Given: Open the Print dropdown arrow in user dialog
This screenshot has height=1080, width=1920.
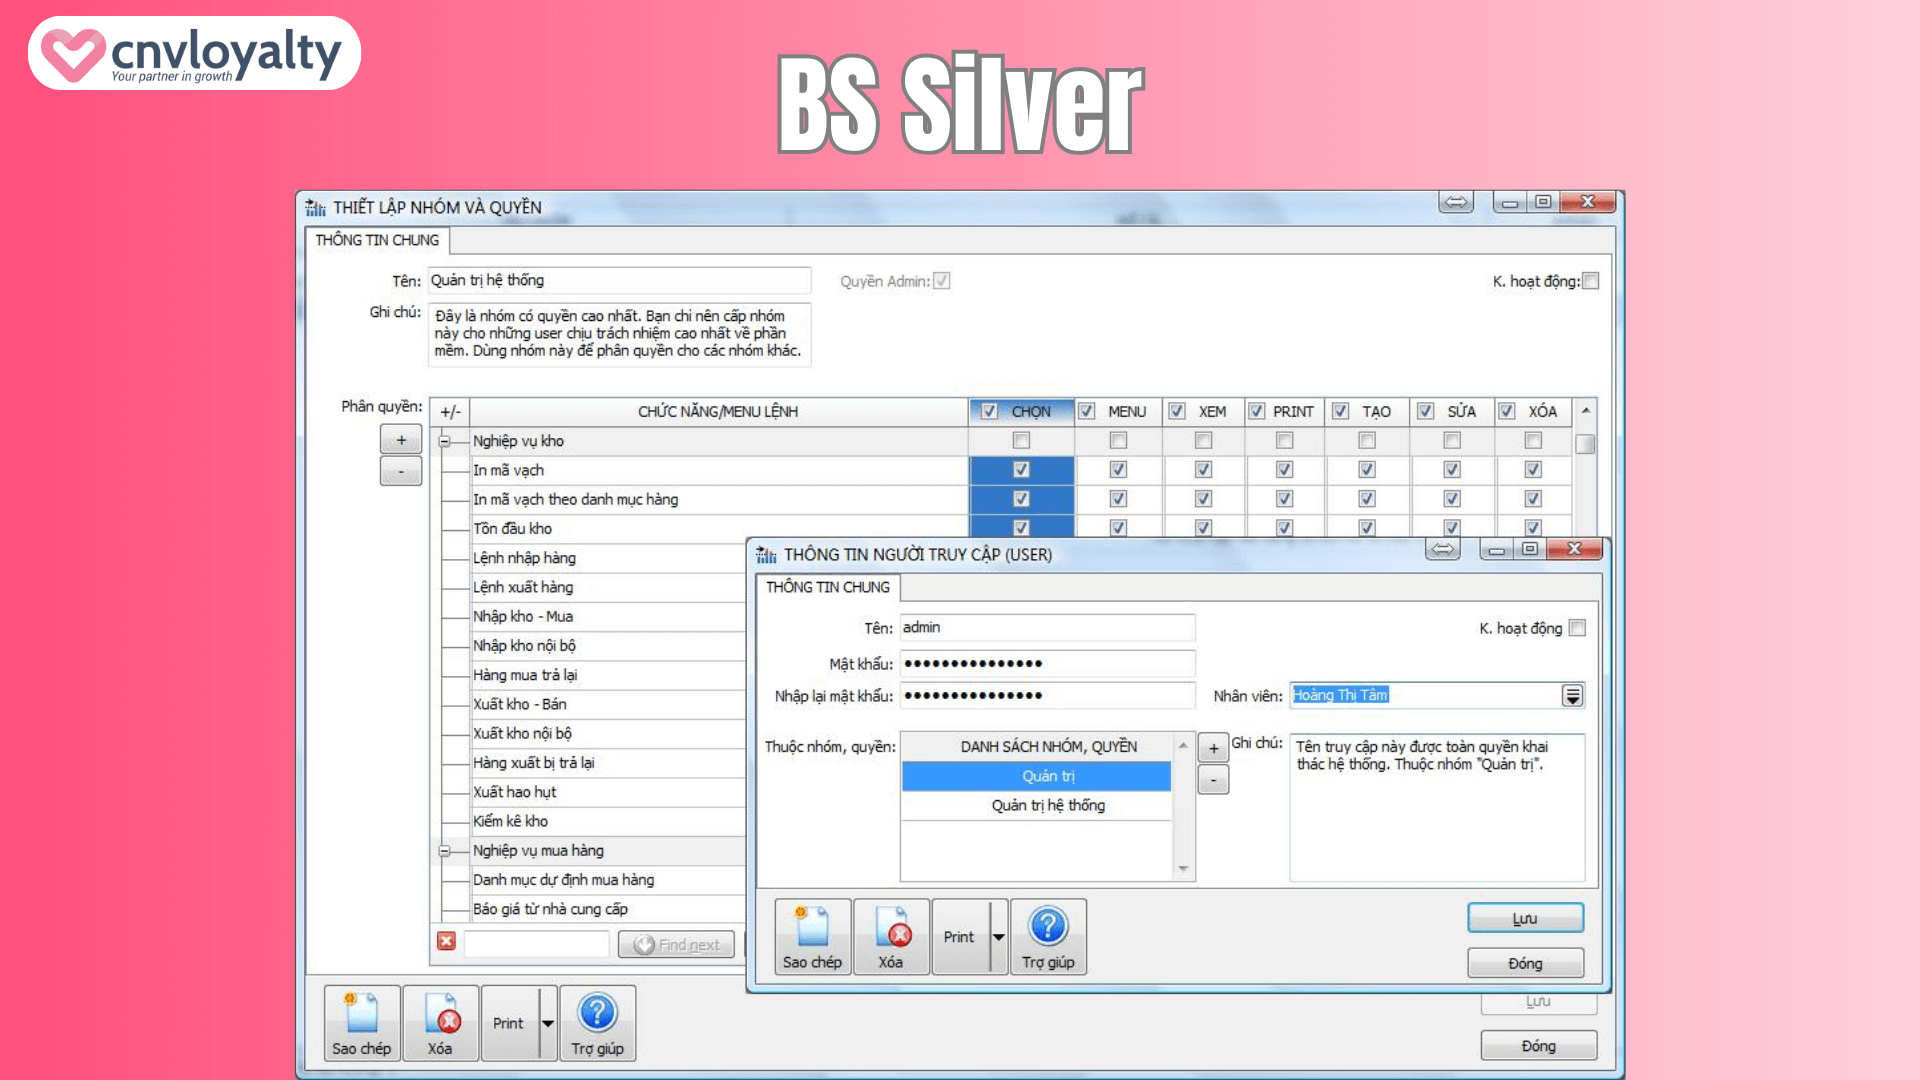Looking at the screenshot, I should pyautogui.click(x=999, y=936).
